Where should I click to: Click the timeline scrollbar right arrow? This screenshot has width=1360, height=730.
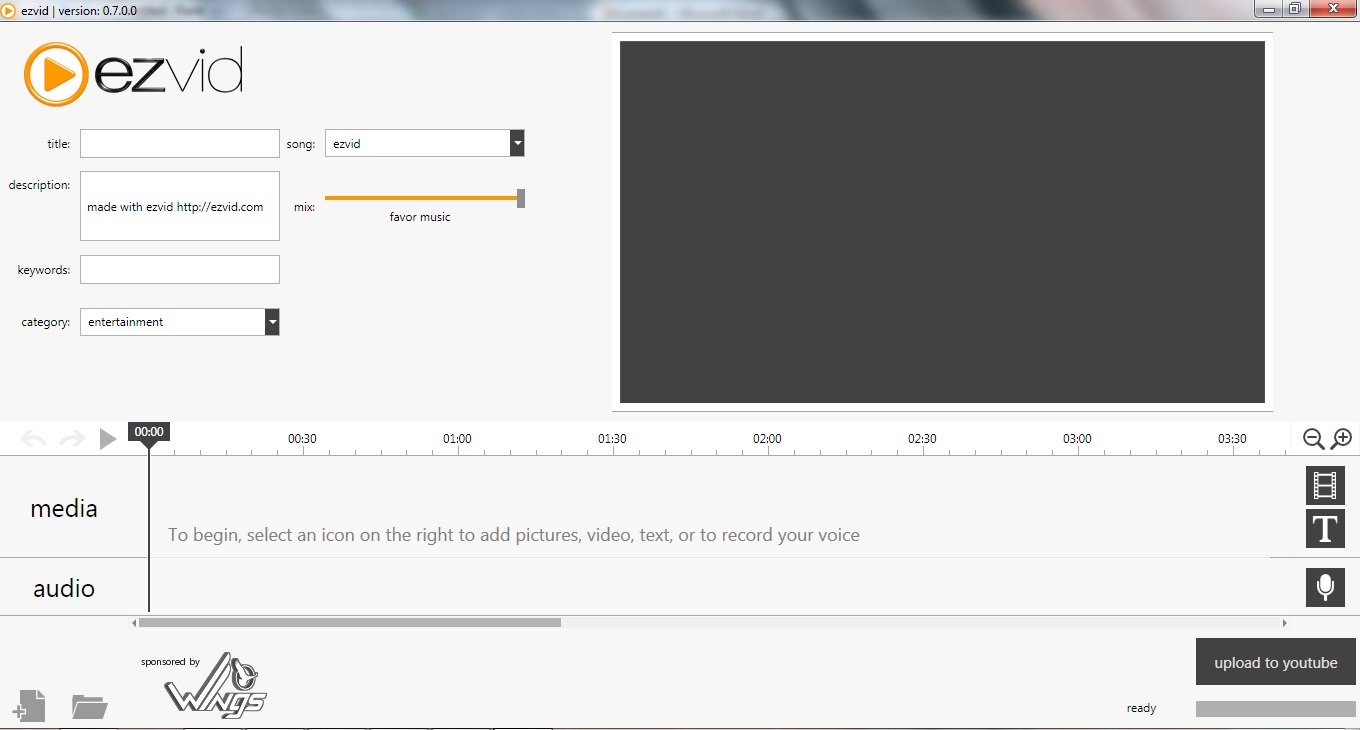click(x=1285, y=622)
